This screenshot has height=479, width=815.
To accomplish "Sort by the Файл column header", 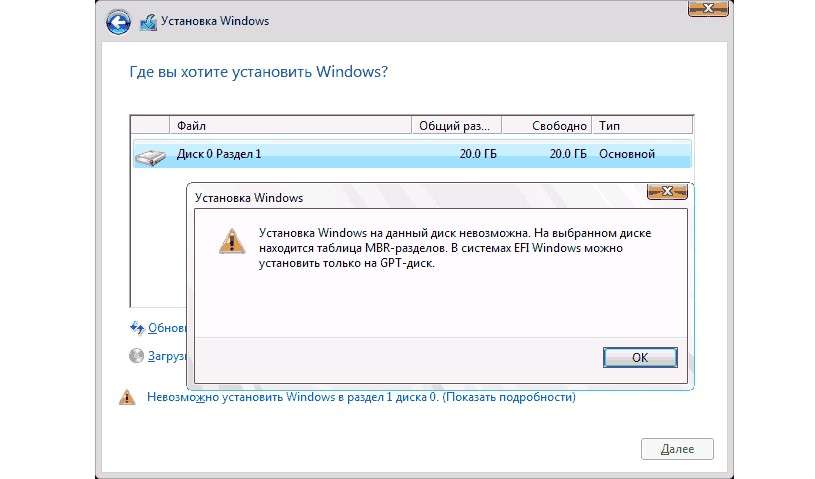I will click(291, 126).
